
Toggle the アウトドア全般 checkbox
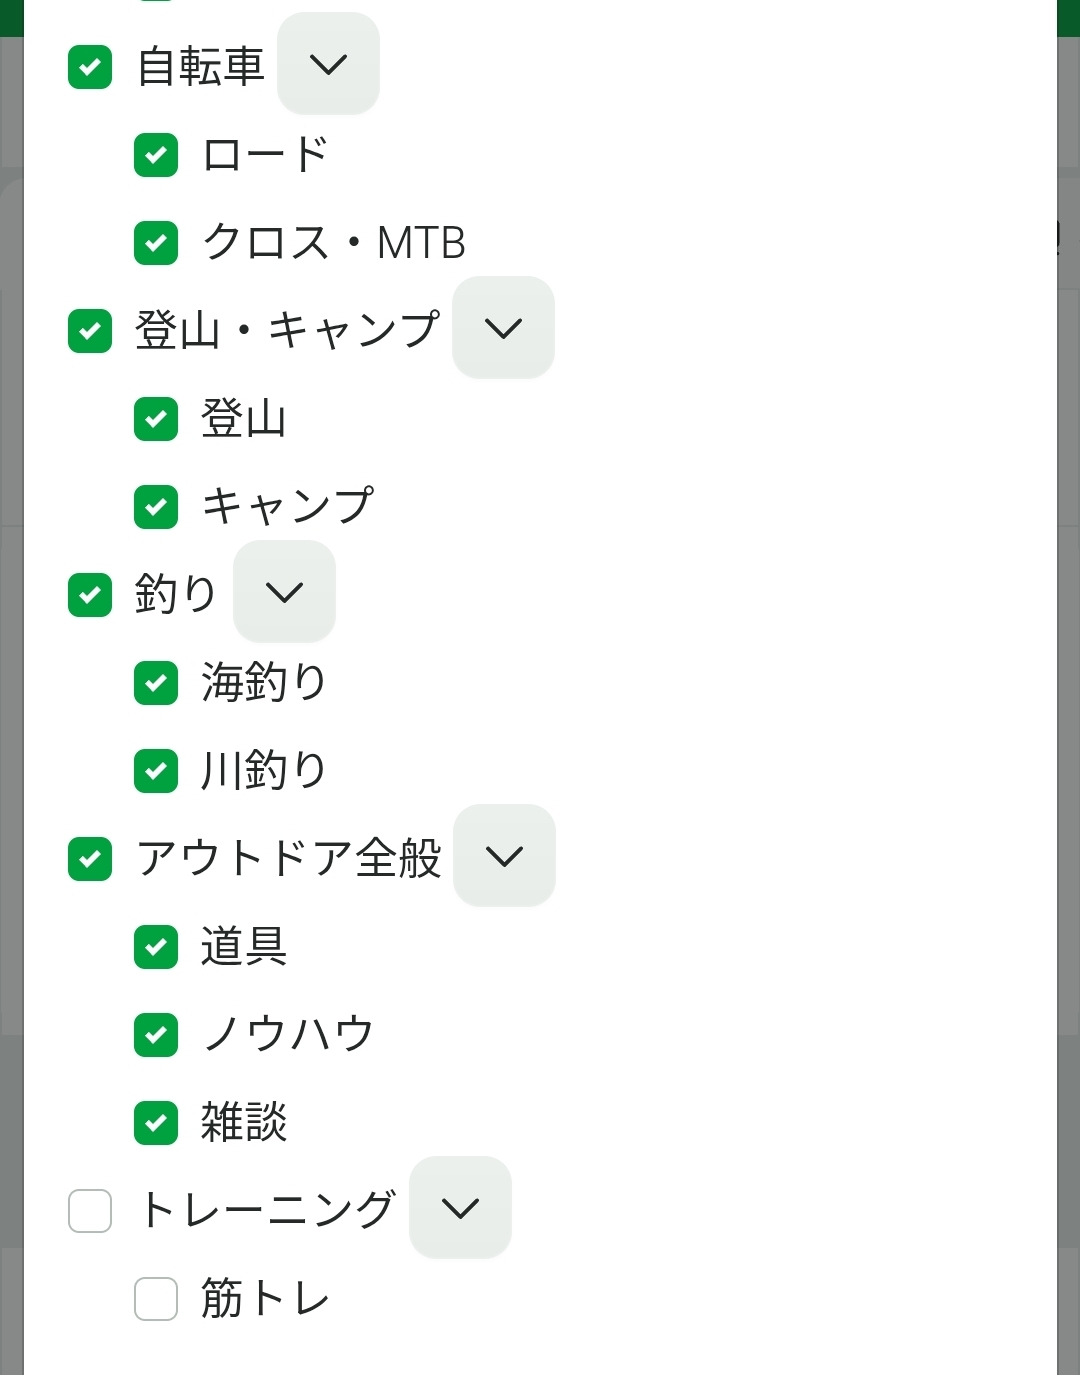90,859
